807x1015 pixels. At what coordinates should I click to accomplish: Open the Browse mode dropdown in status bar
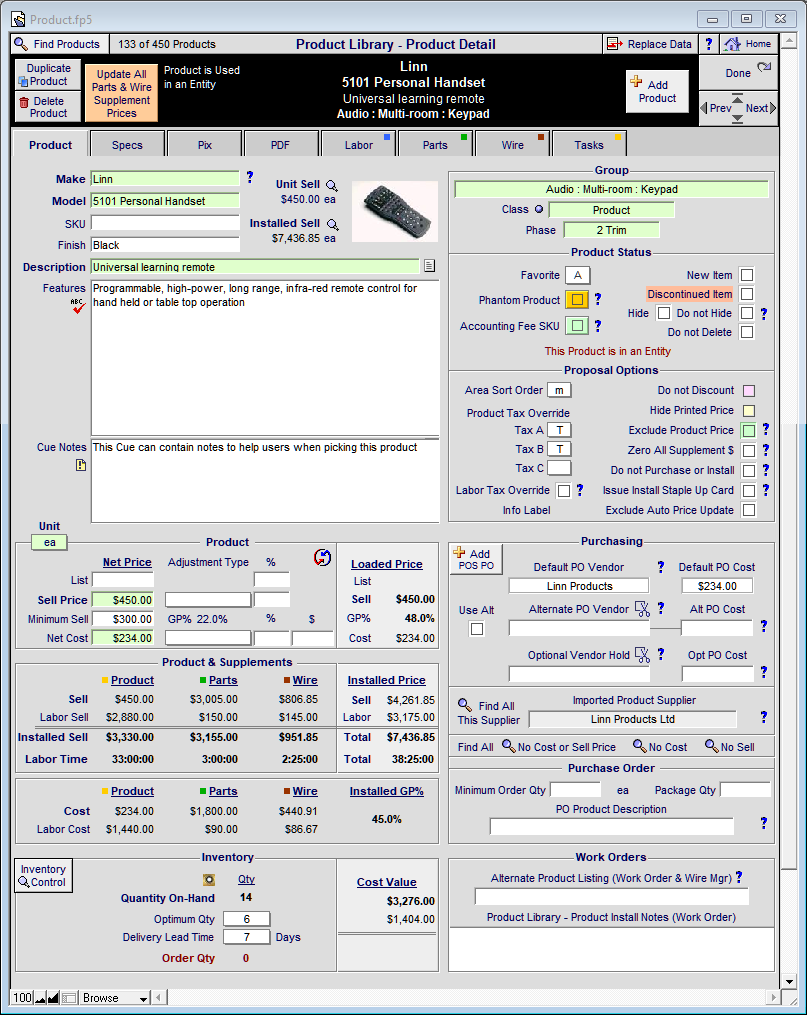click(x=115, y=998)
